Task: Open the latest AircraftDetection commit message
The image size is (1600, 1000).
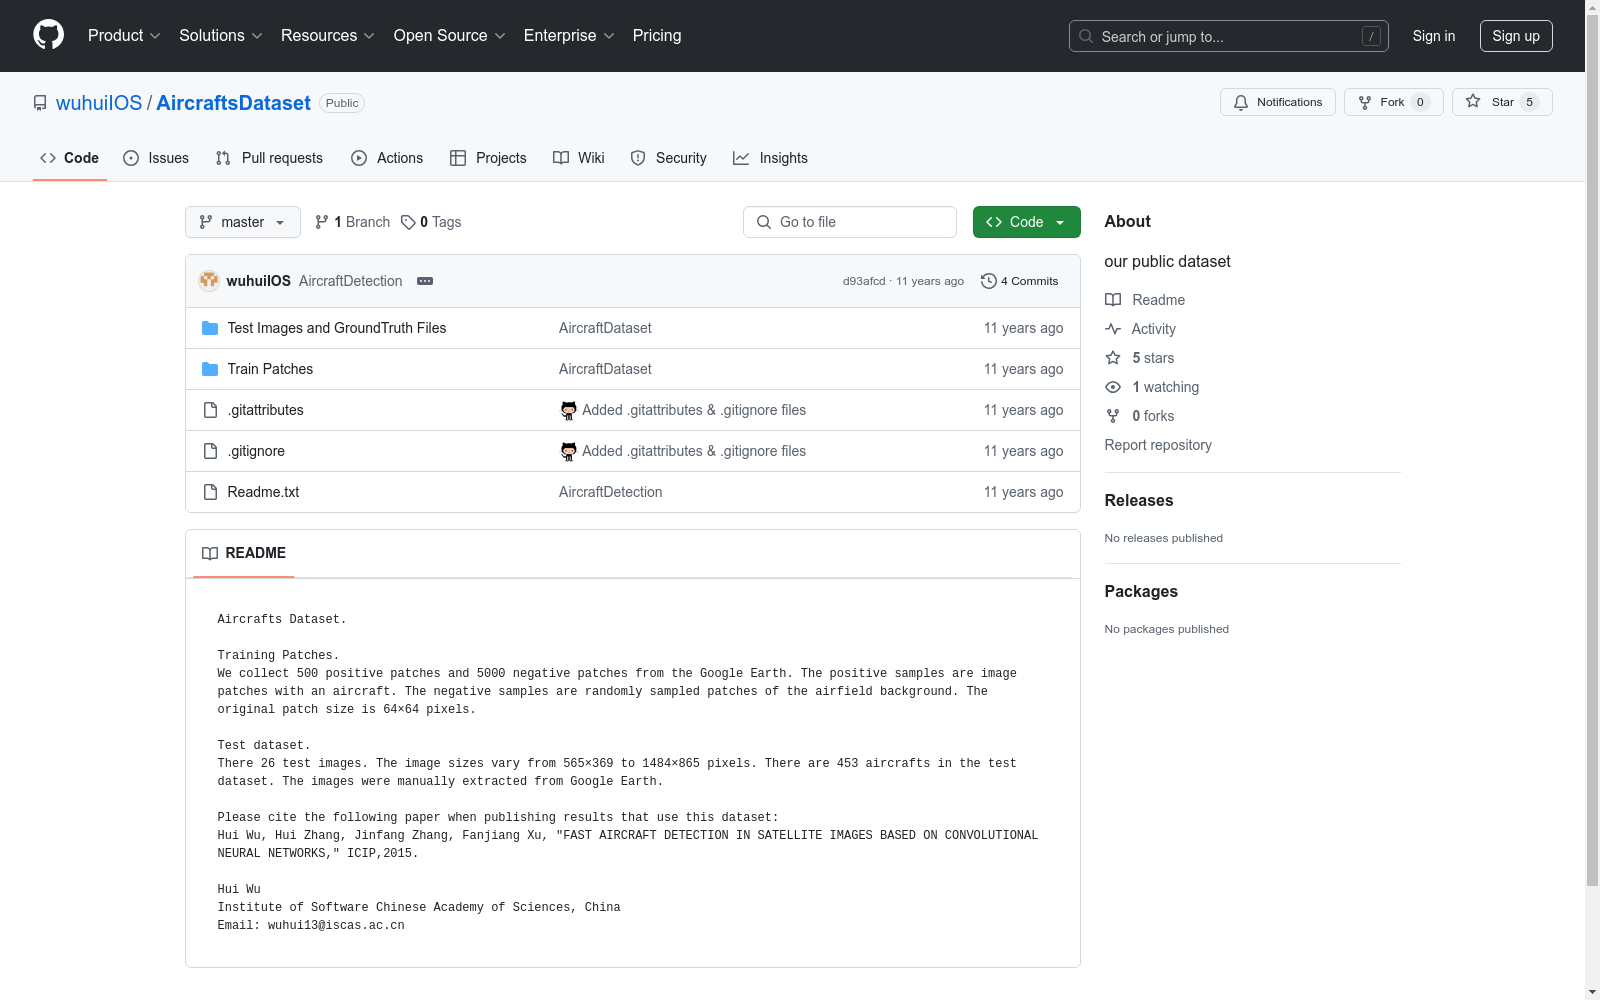Action: (x=350, y=281)
